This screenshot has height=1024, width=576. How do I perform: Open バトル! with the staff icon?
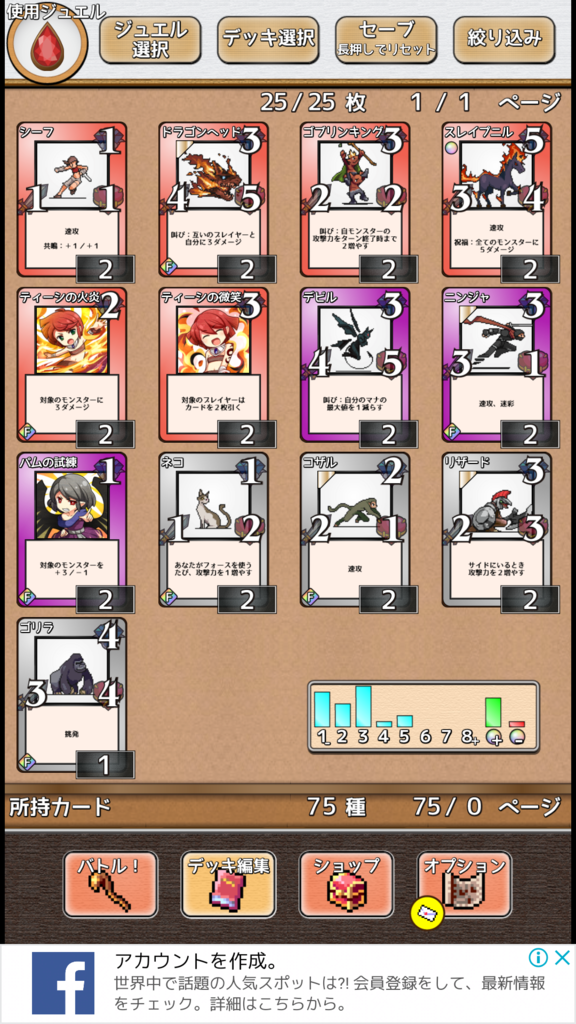[110, 884]
